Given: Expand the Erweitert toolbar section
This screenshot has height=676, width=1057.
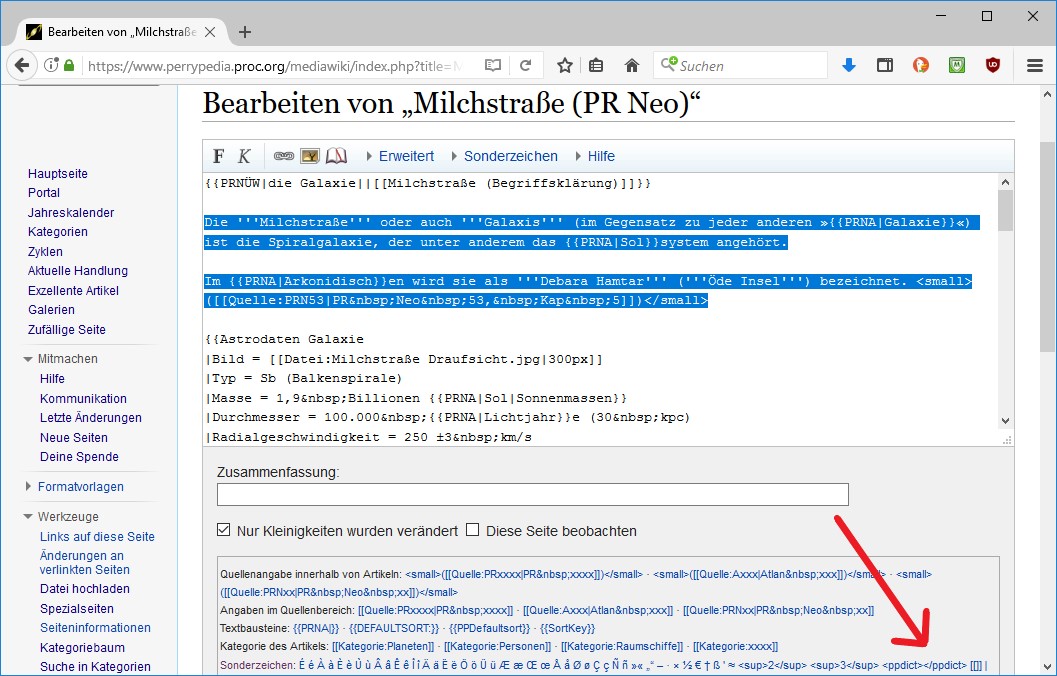Looking at the screenshot, I should click(400, 156).
